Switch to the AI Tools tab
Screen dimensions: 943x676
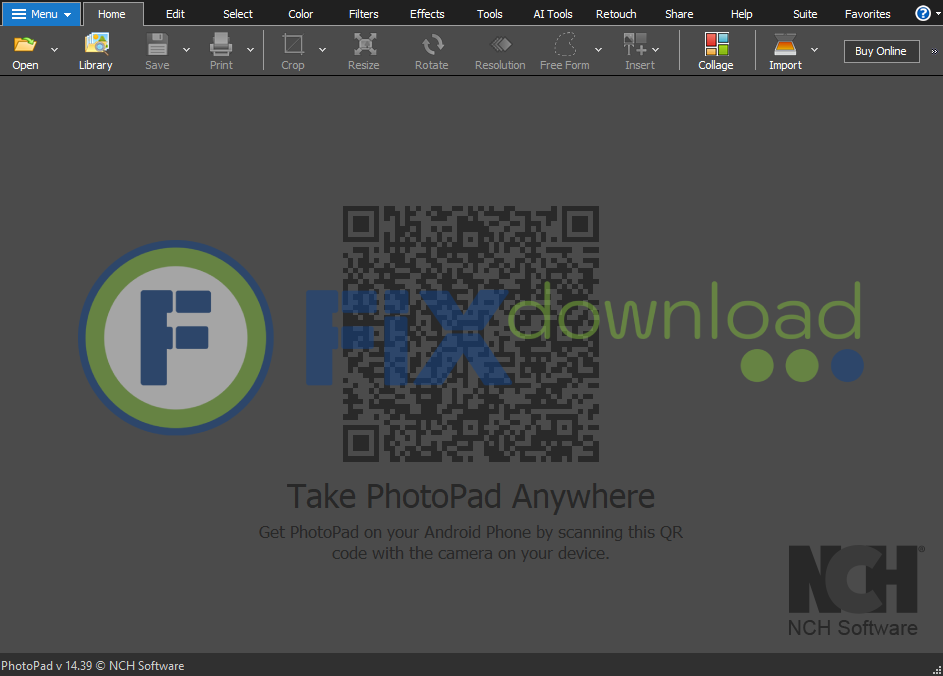coord(553,14)
